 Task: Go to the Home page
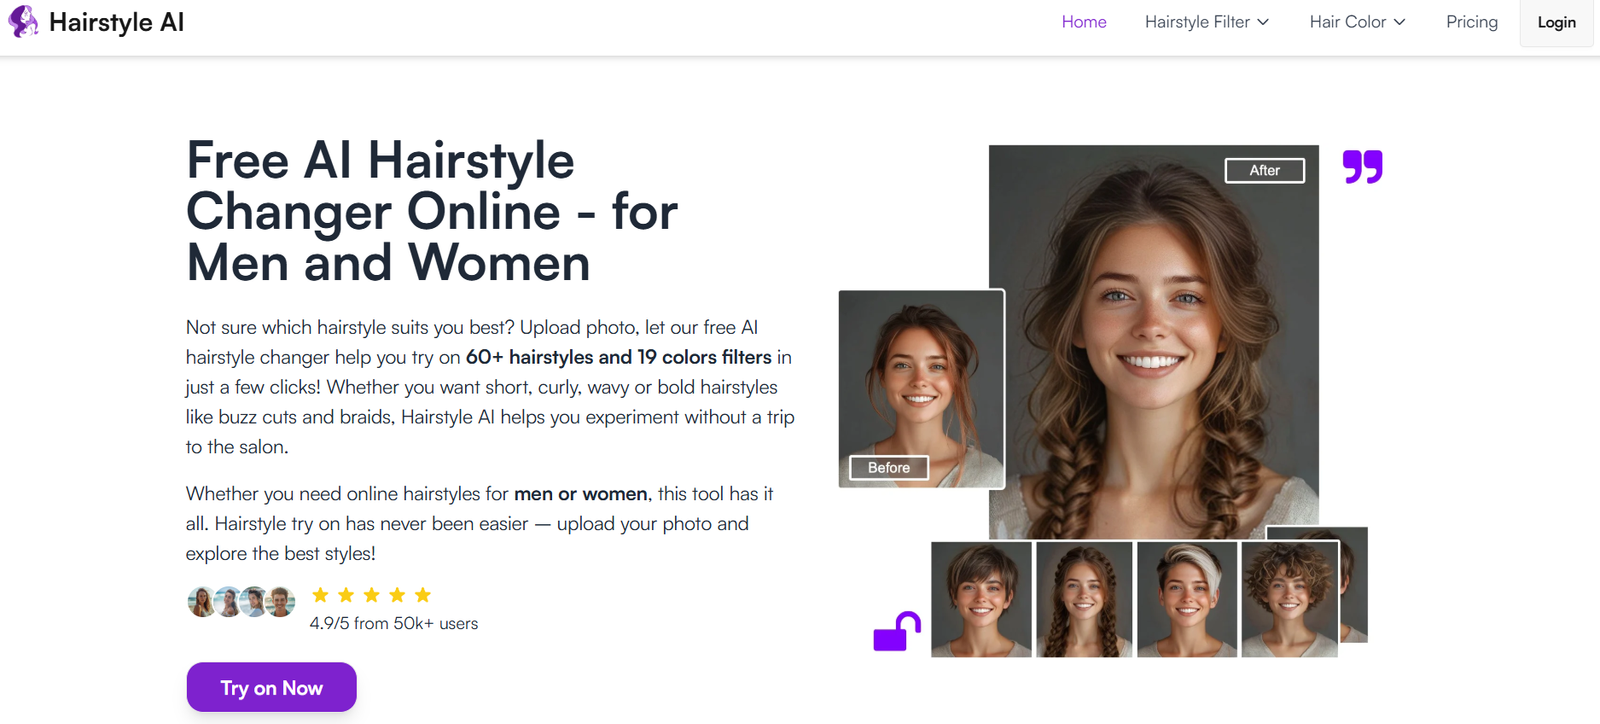pyautogui.click(x=1083, y=22)
